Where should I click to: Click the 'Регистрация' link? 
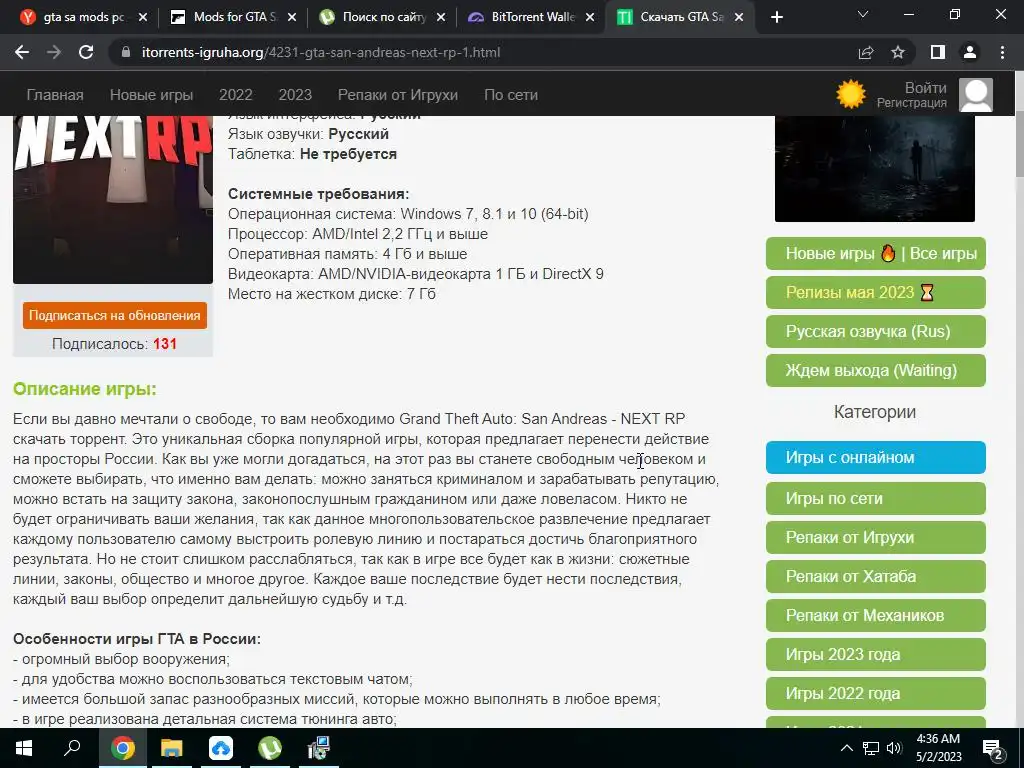click(x=912, y=103)
